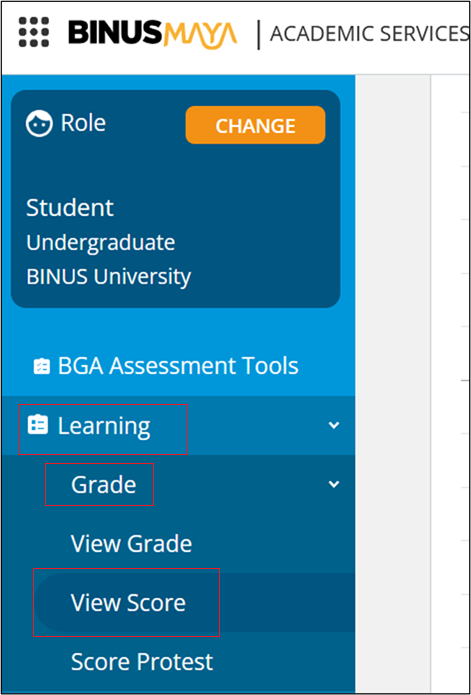Viewport: 471px width, 695px height.
Task: Open the Score Protest page
Action: click(142, 662)
